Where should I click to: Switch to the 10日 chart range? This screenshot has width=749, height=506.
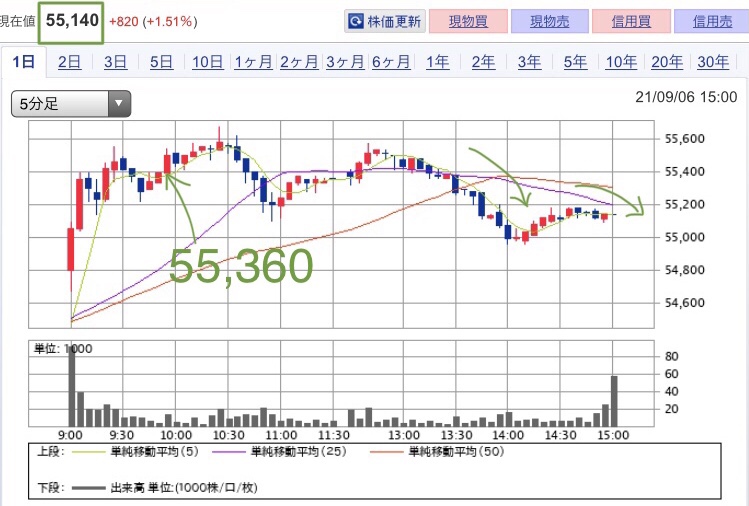click(x=207, y=62)
